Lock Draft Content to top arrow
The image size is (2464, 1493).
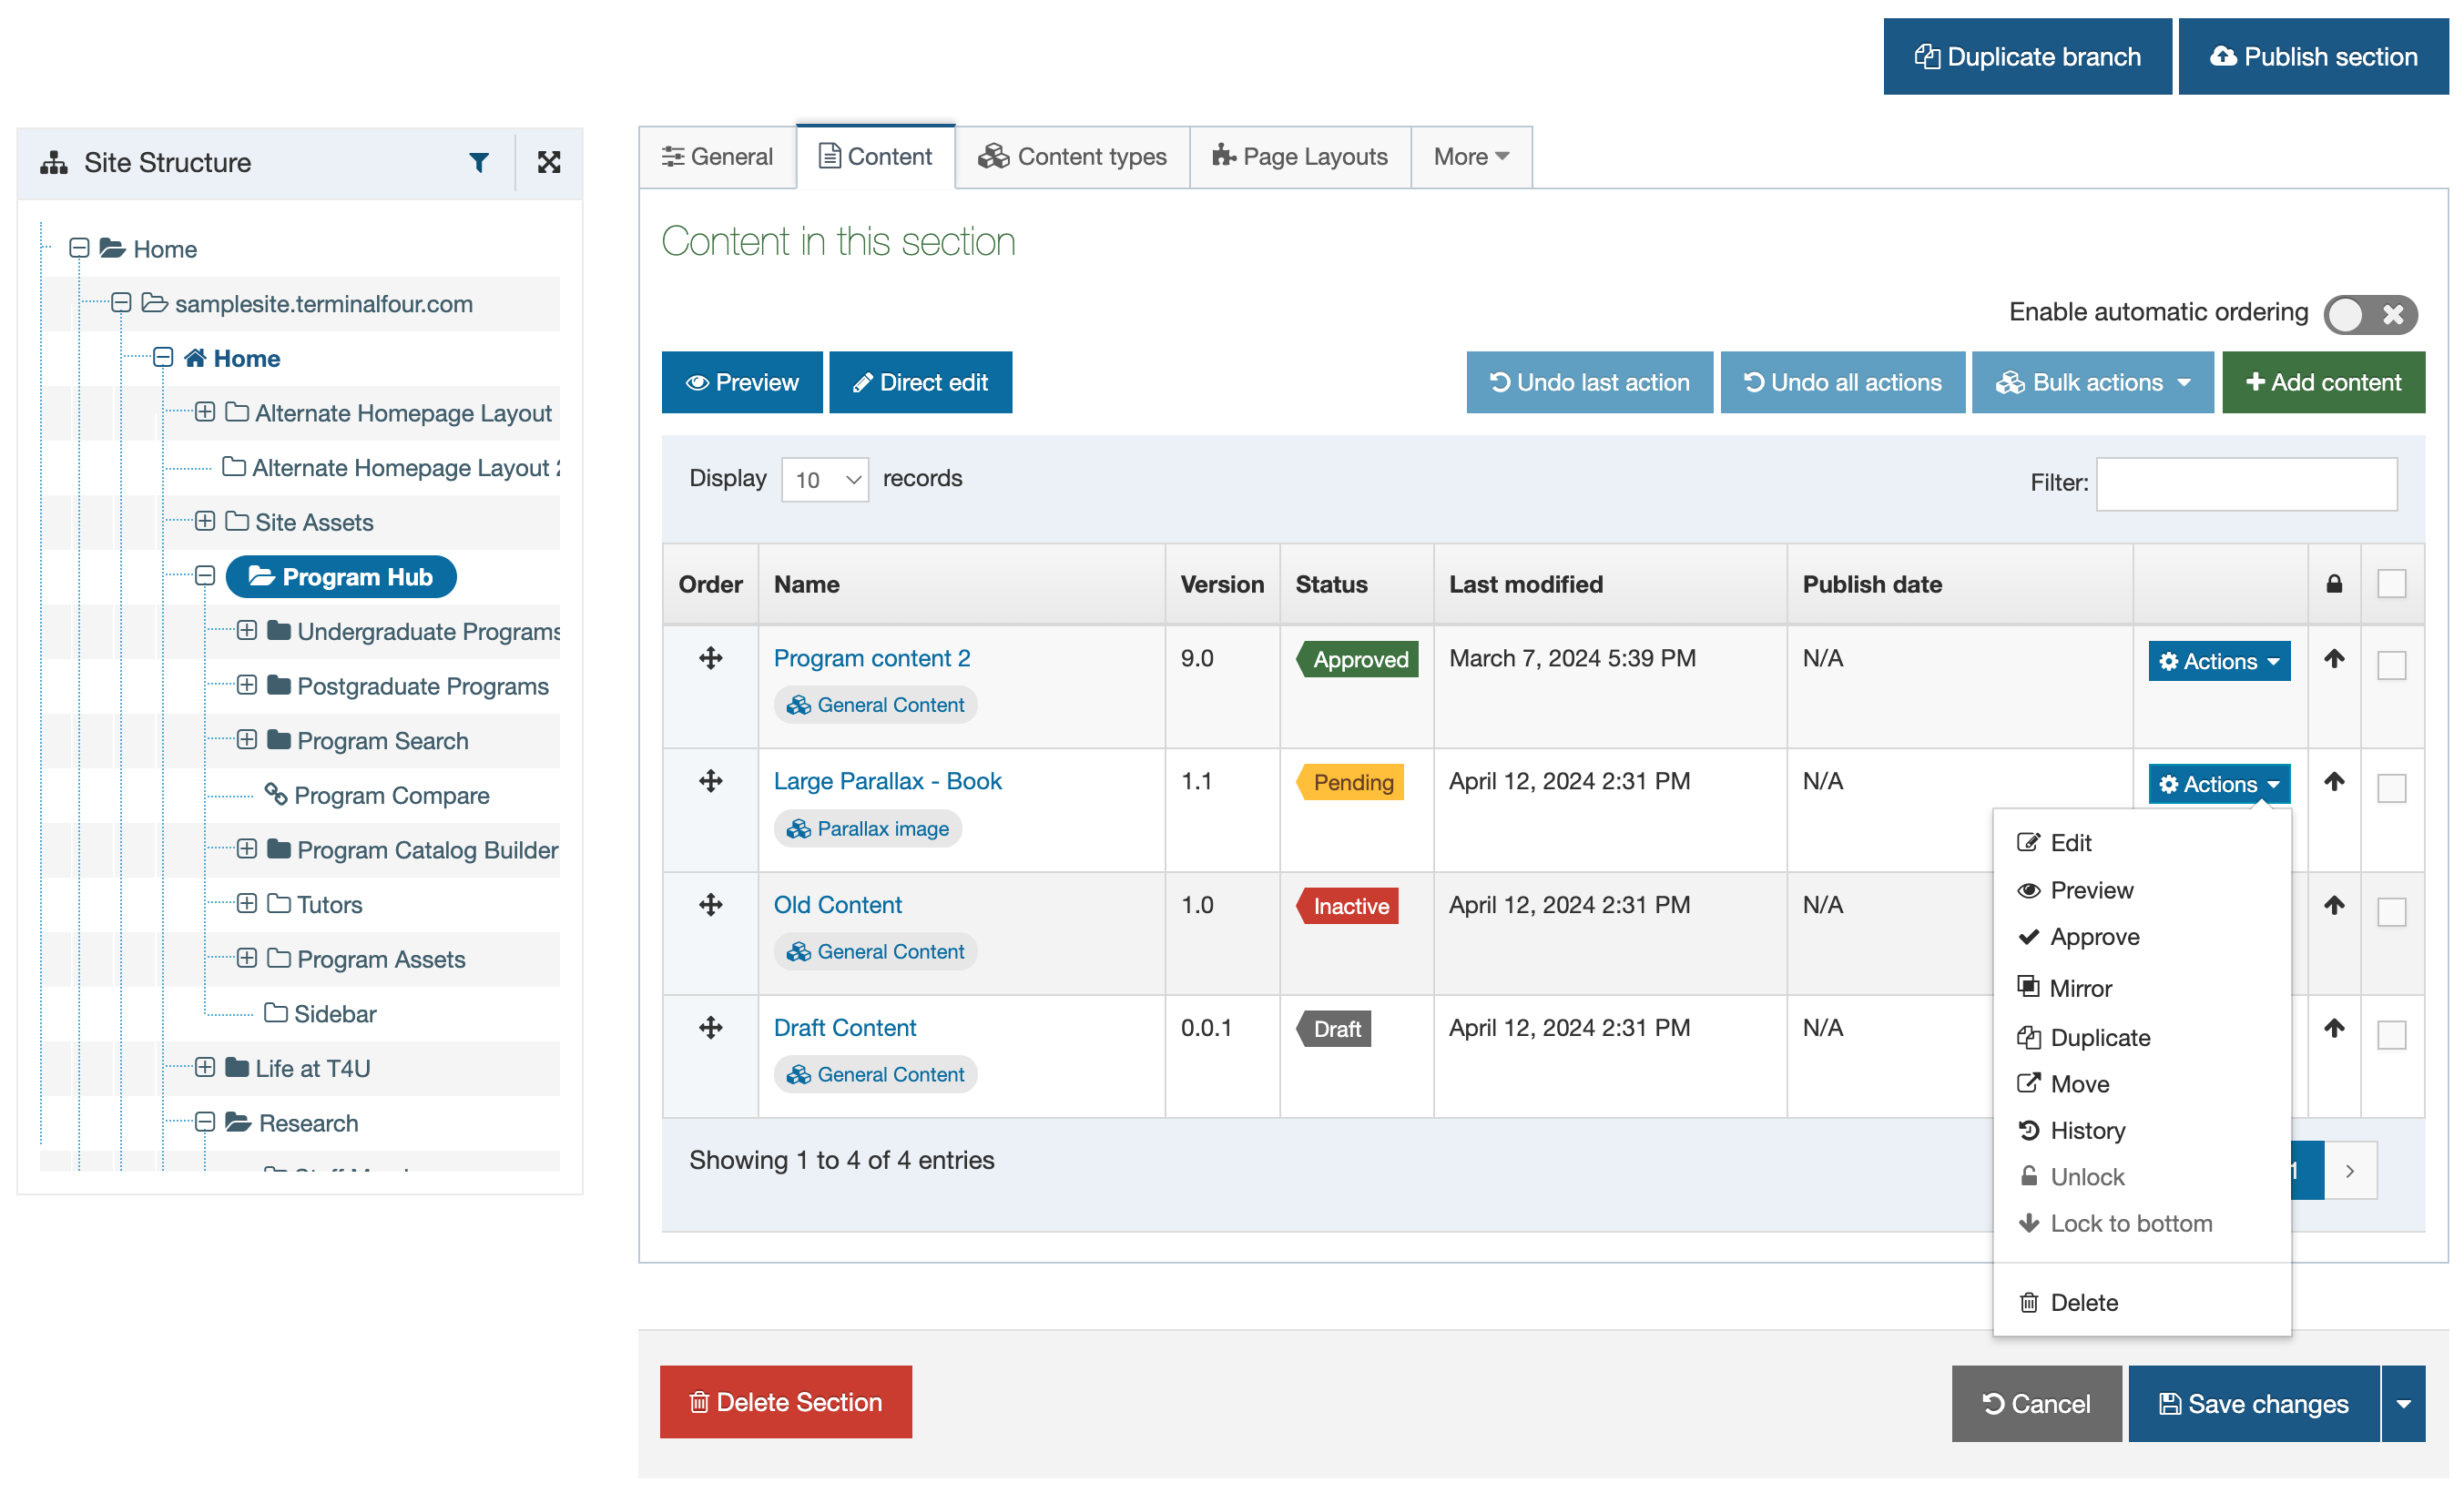(x=2334, y=1028)
